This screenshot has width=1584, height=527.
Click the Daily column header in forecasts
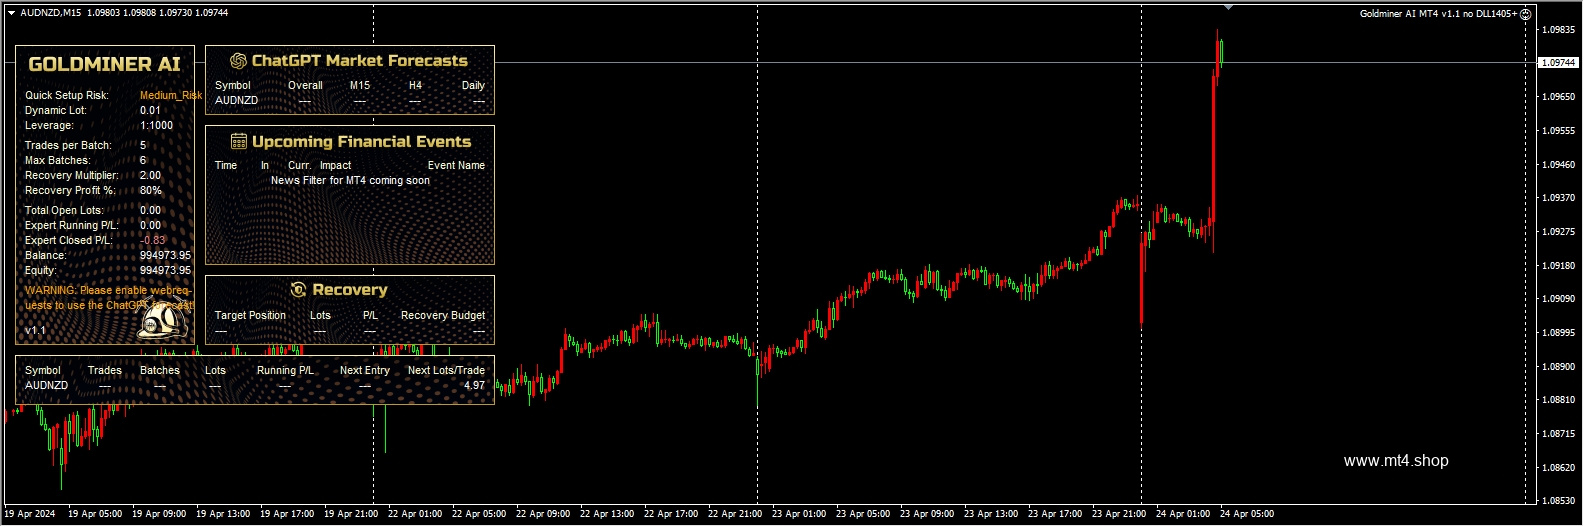pos(473,86)
